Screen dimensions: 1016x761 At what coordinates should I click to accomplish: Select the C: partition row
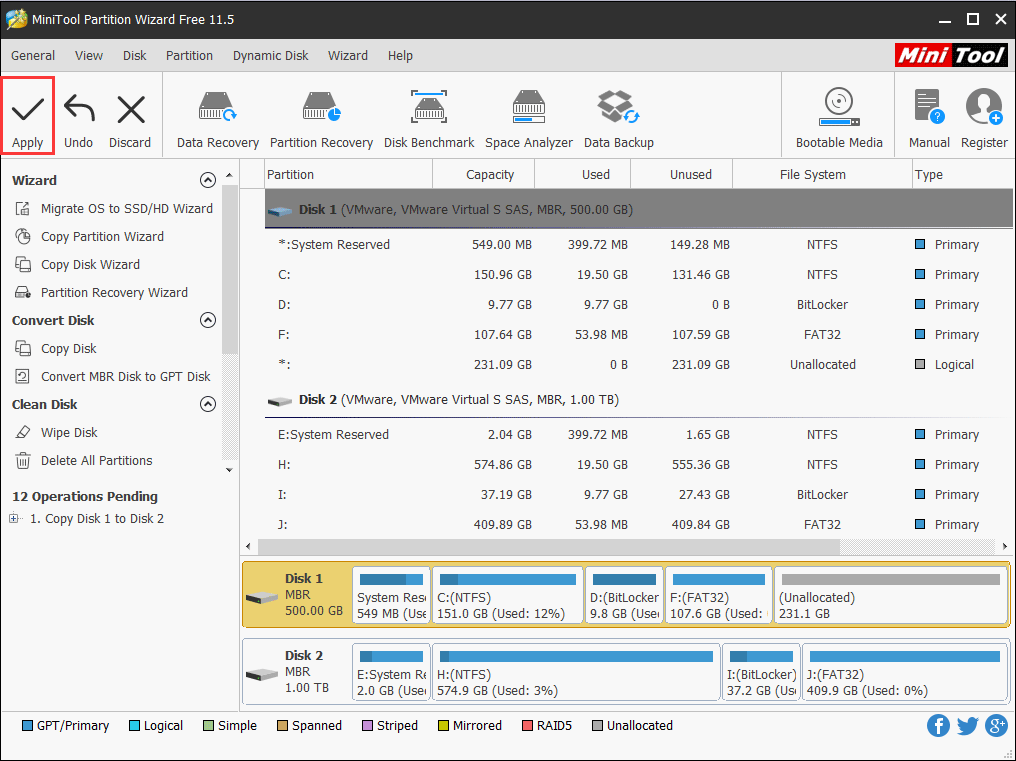point(639,275)
